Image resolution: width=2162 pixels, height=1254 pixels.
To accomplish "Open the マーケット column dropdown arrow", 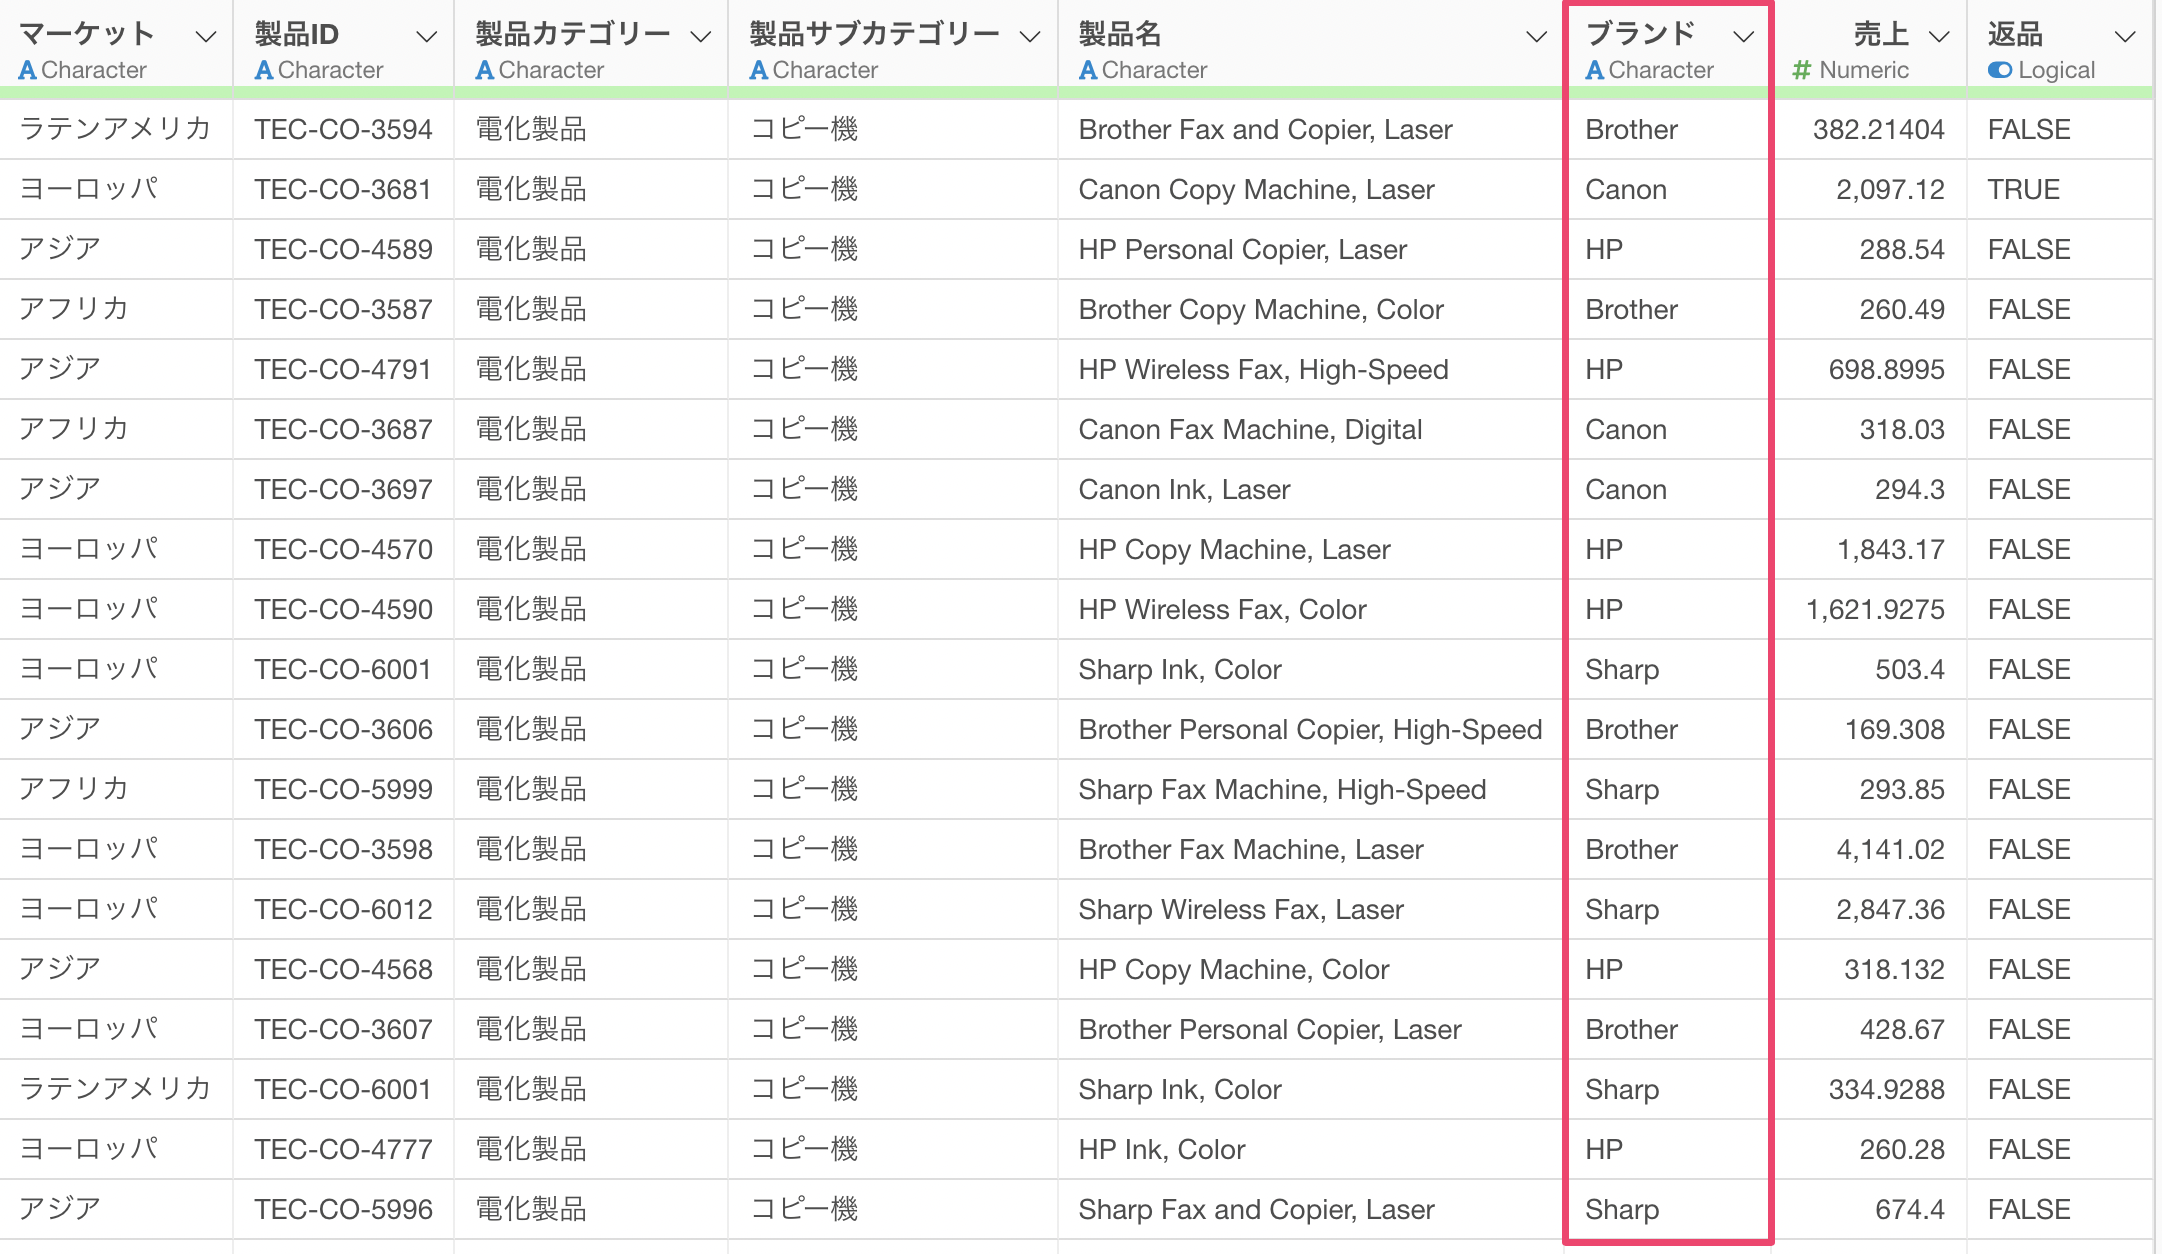I will click(x=206, y=37).
